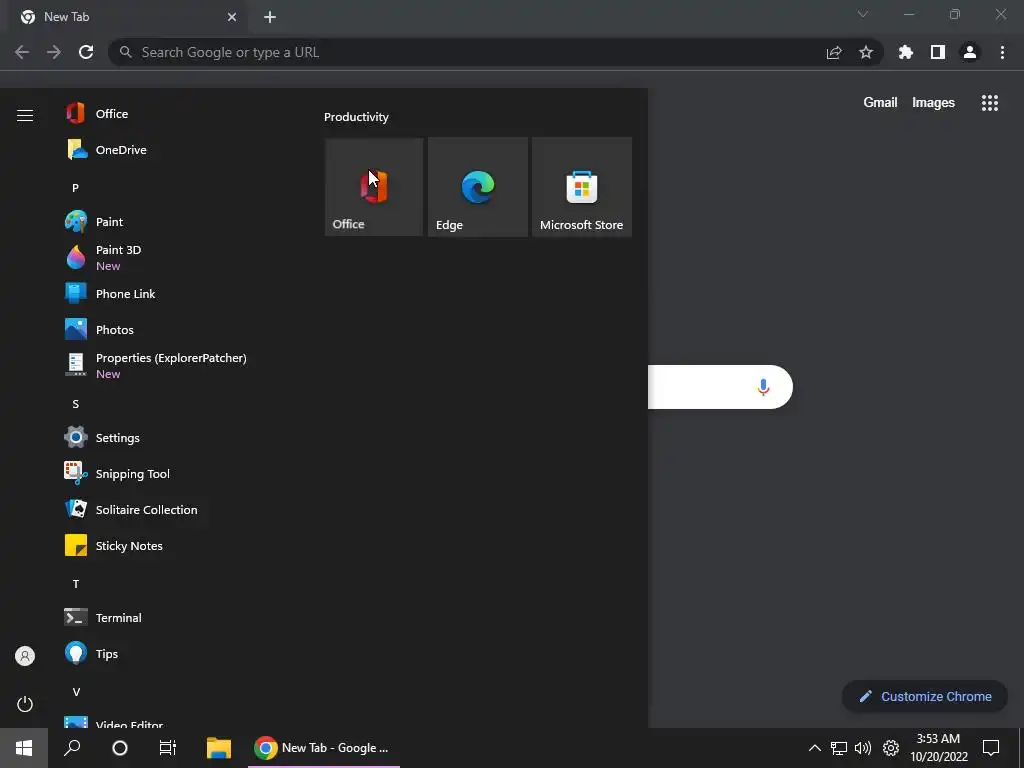Bookmark this tab with the star
The width and height of the screenshot is (1024, 768).
coord(866,52)
